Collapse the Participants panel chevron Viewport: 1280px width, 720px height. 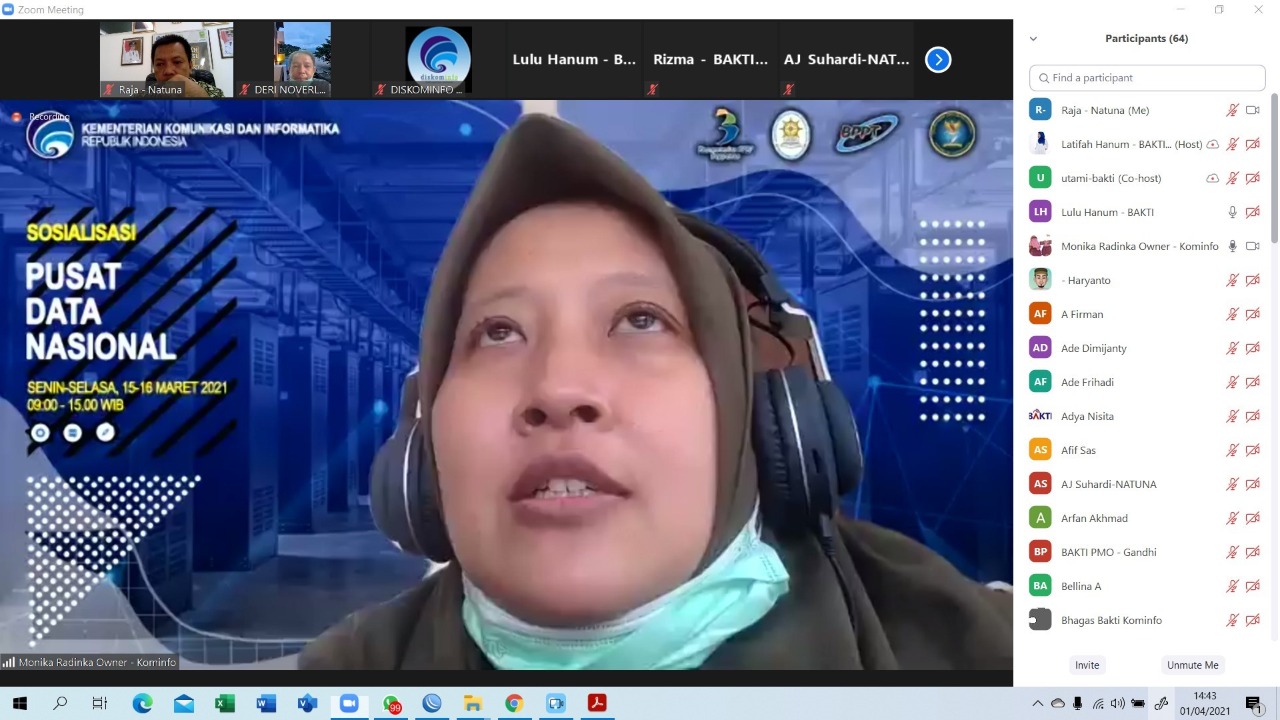pos(1033,39)
